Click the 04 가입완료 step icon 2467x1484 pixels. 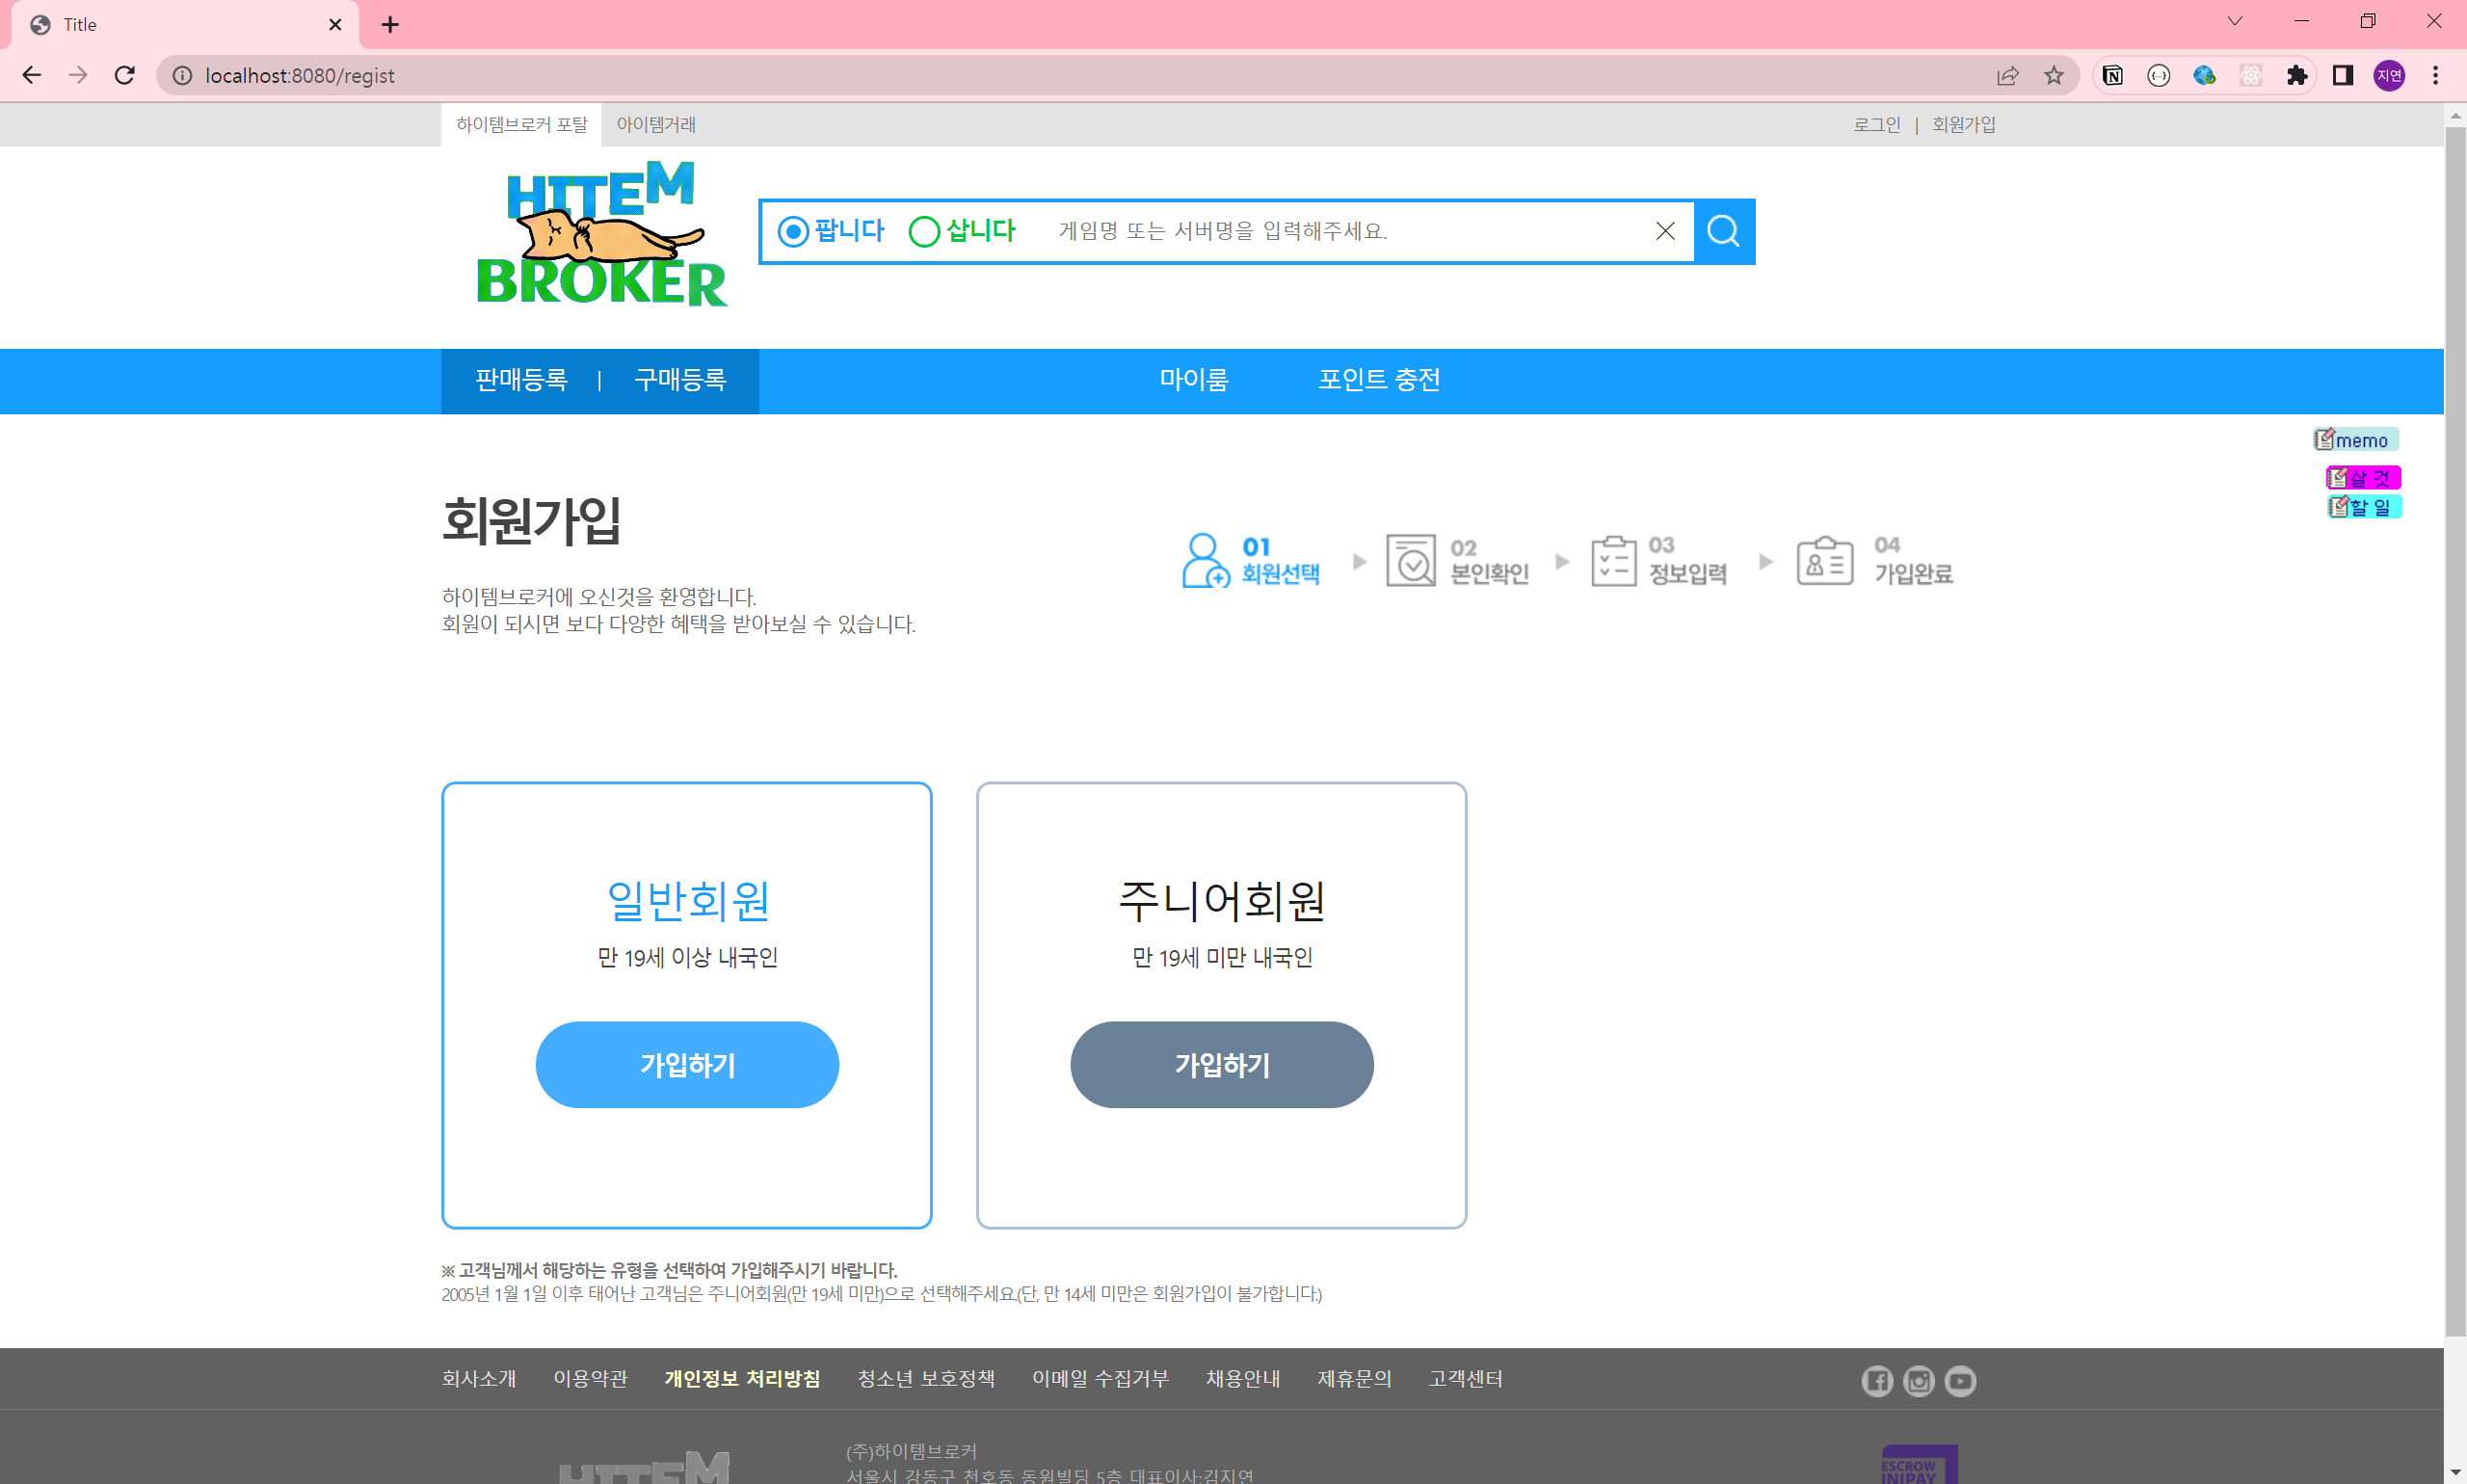[x=1823, y=560]
